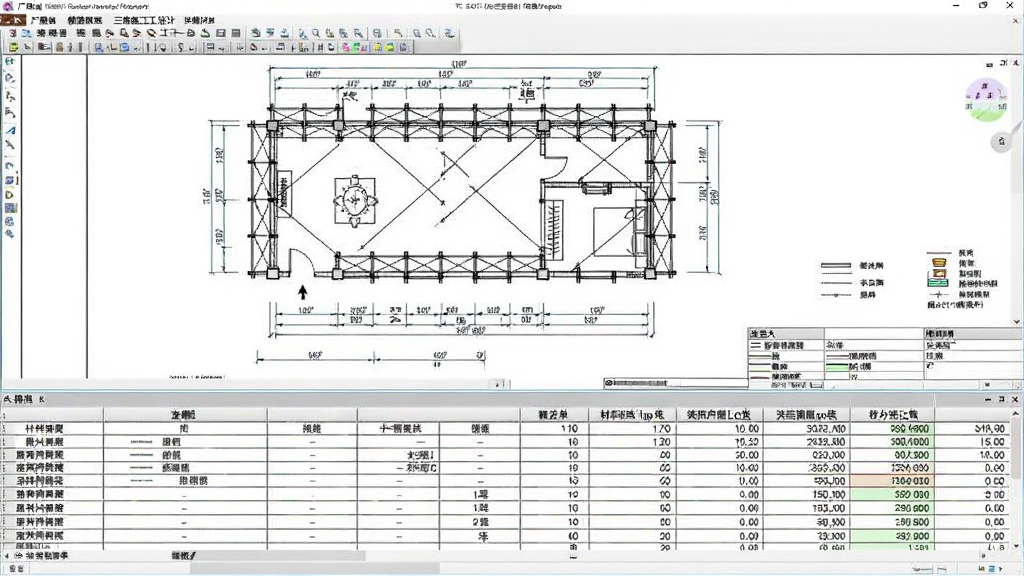Click the orange highlighted cell in the table

coord(892,481)
